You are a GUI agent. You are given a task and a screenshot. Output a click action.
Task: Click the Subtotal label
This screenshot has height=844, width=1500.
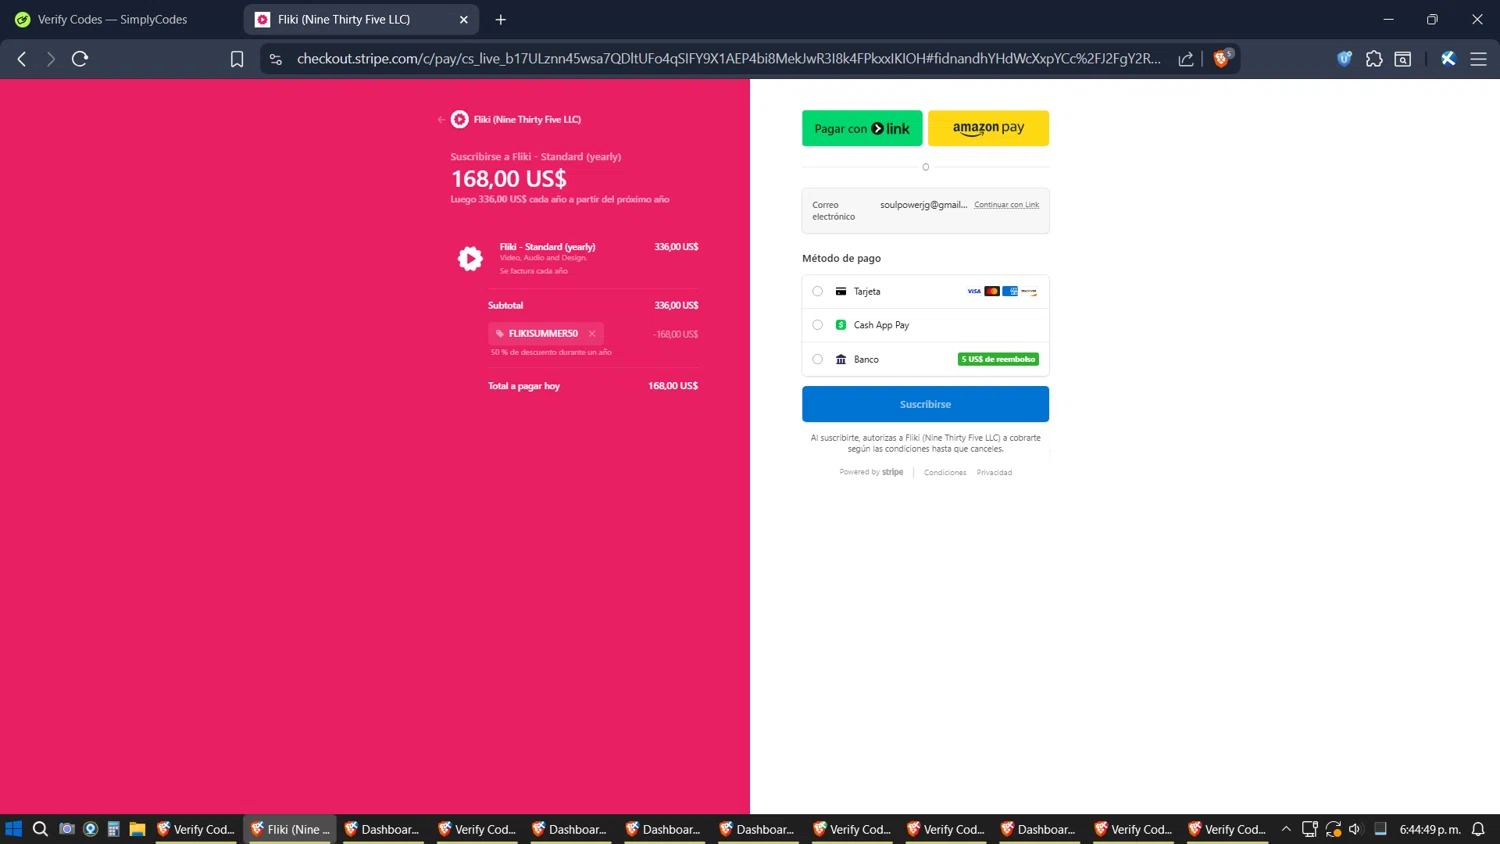[x=506, y=306]
